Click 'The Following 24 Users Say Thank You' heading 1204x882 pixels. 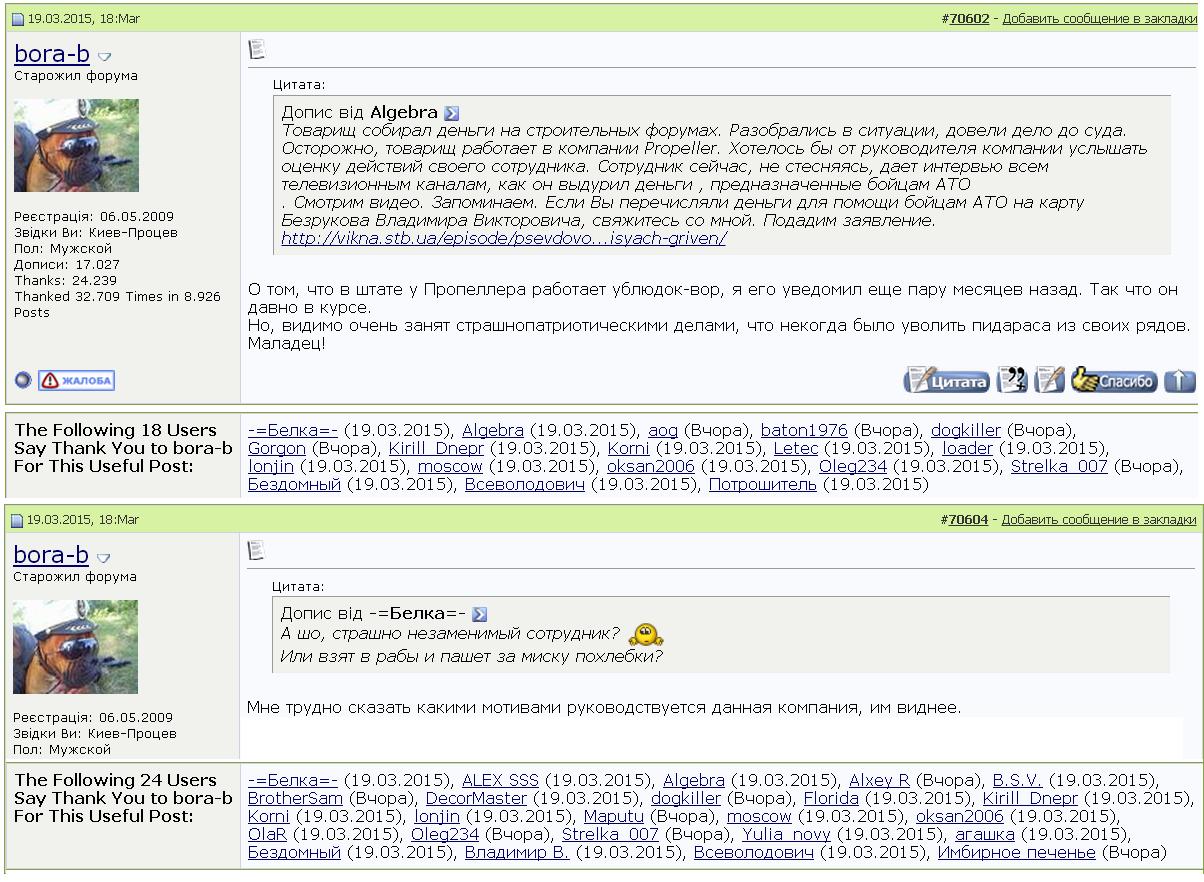click(x=123, y=798)
